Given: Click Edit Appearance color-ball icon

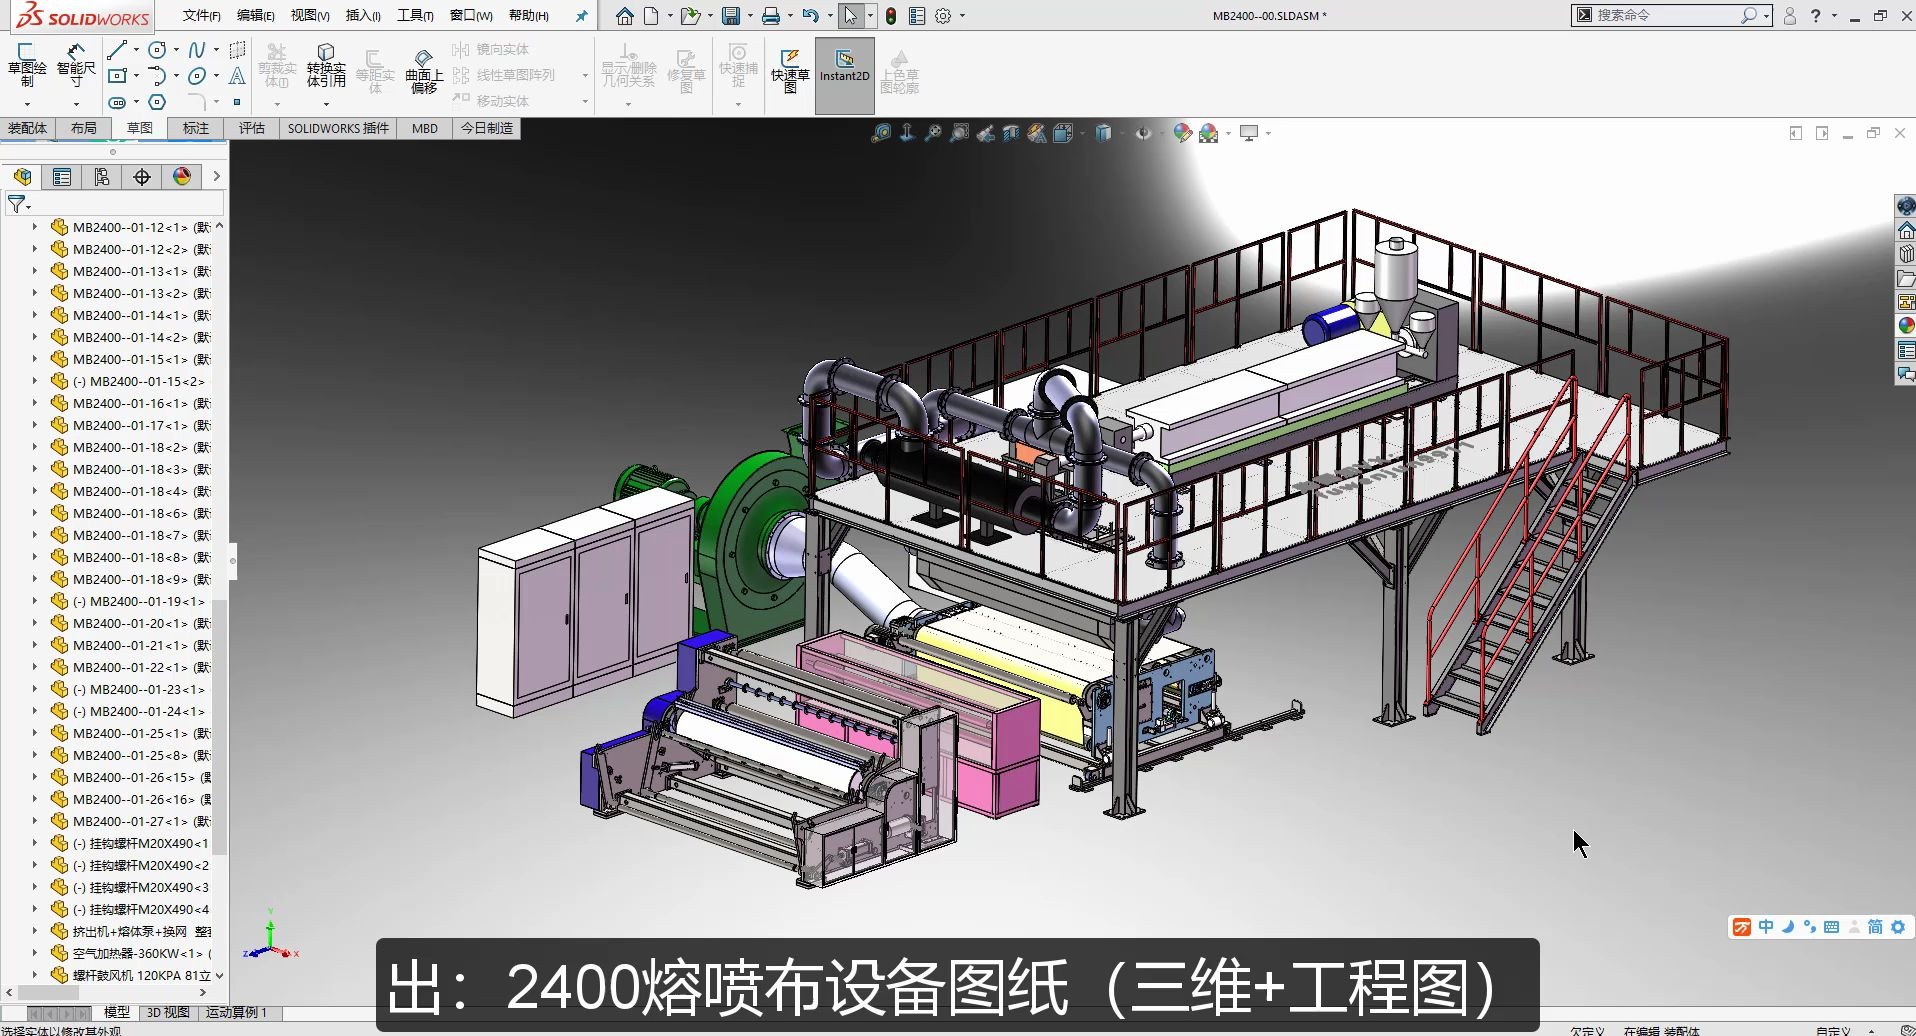Looking at the screenshot, I should (x=1183, y=133).
